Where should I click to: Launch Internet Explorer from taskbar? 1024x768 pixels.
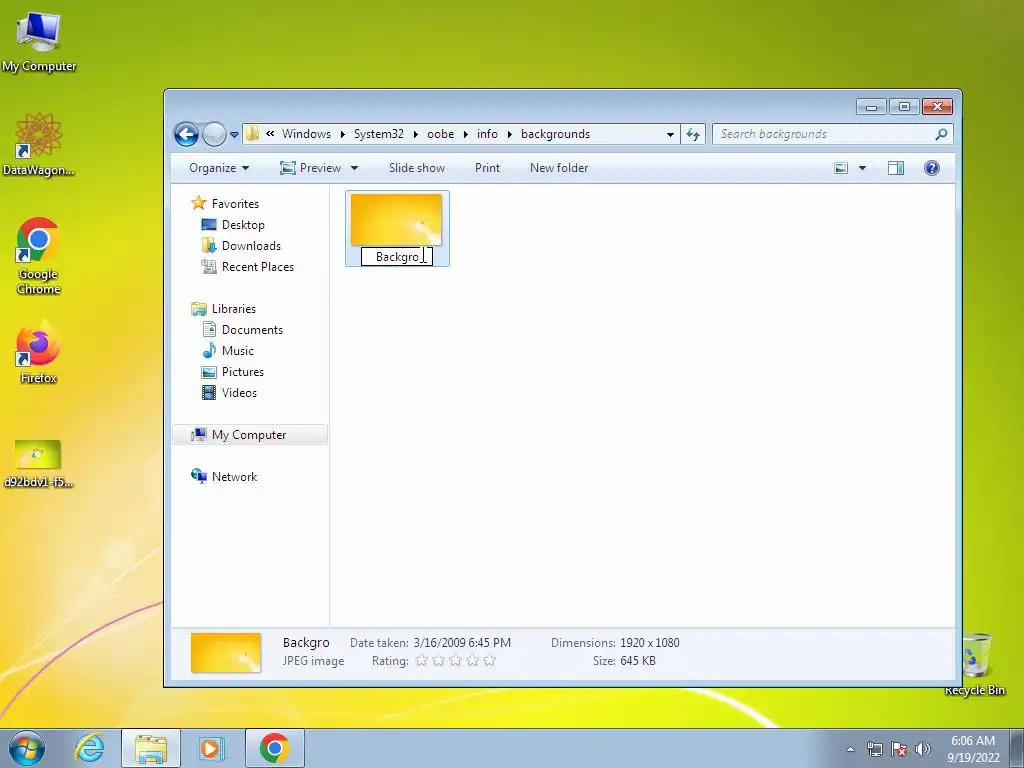(89, 748)
